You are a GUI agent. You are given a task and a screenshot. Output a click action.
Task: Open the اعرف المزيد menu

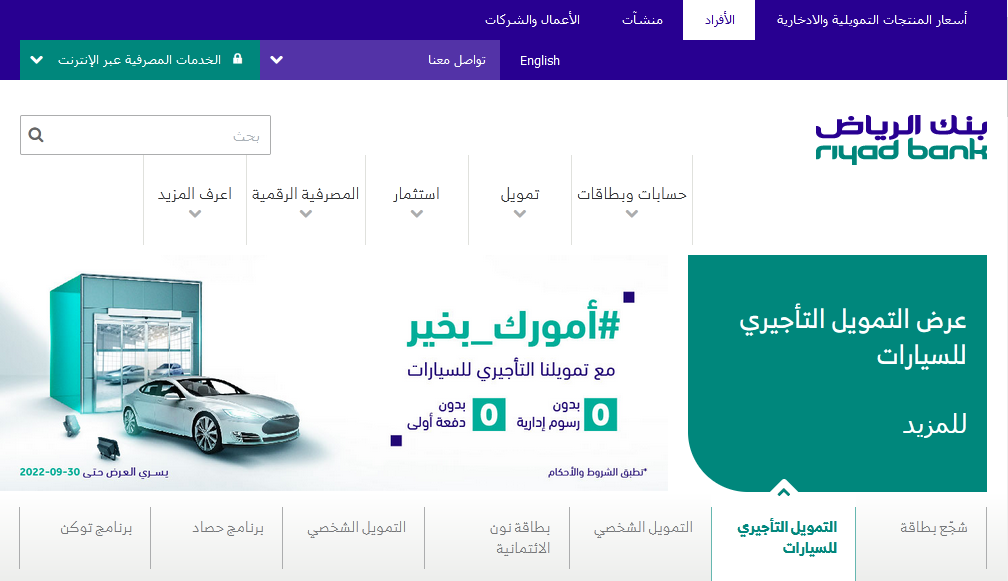(x=195, y=194)
